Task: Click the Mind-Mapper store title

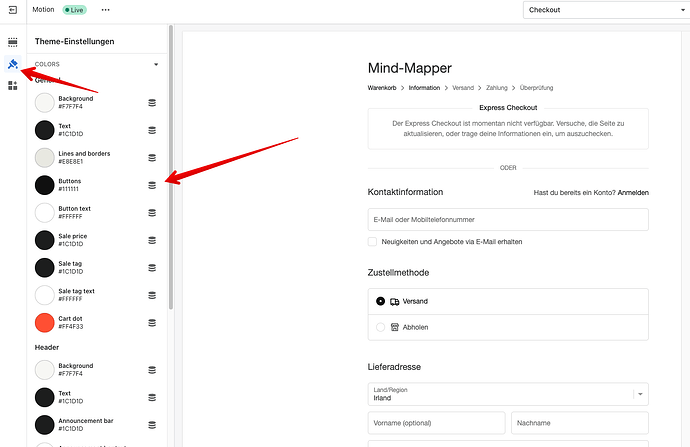Action: [410, 68]
